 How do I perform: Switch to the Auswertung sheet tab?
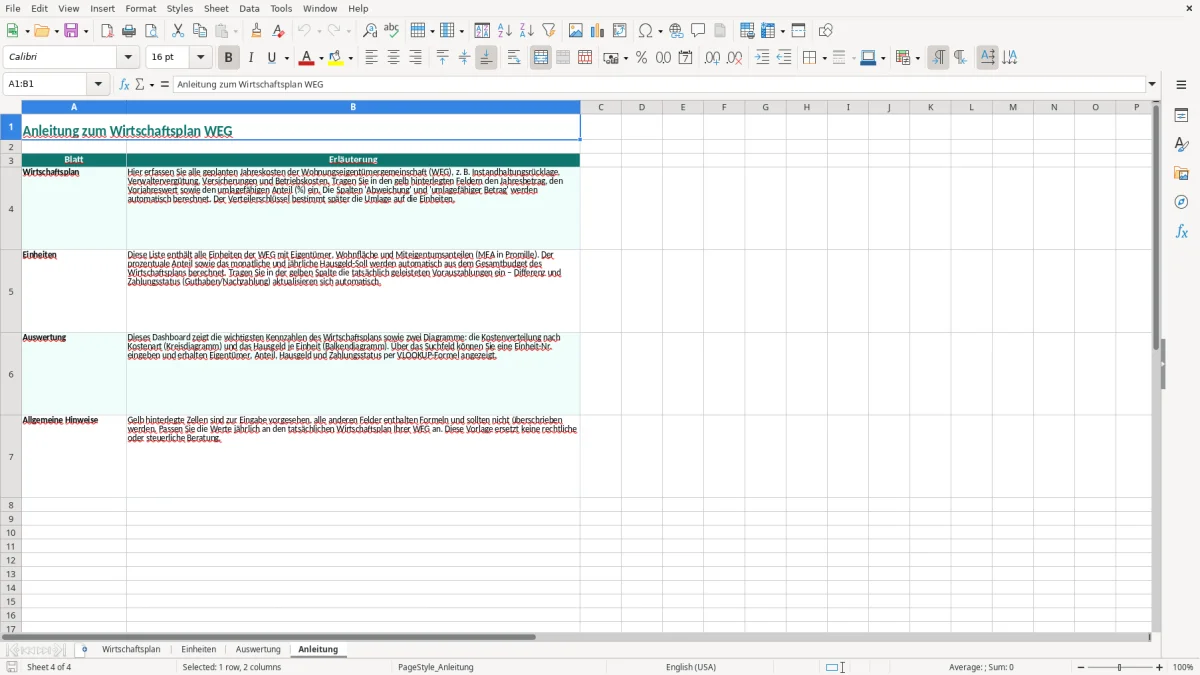tap(258, 650)
